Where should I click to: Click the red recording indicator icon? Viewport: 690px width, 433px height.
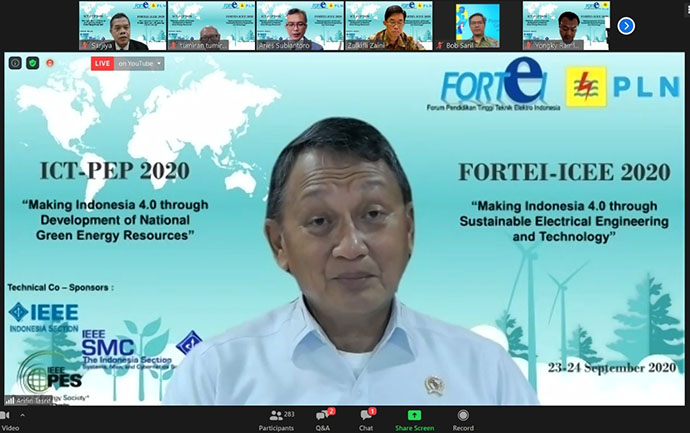[x=49, y=63]
